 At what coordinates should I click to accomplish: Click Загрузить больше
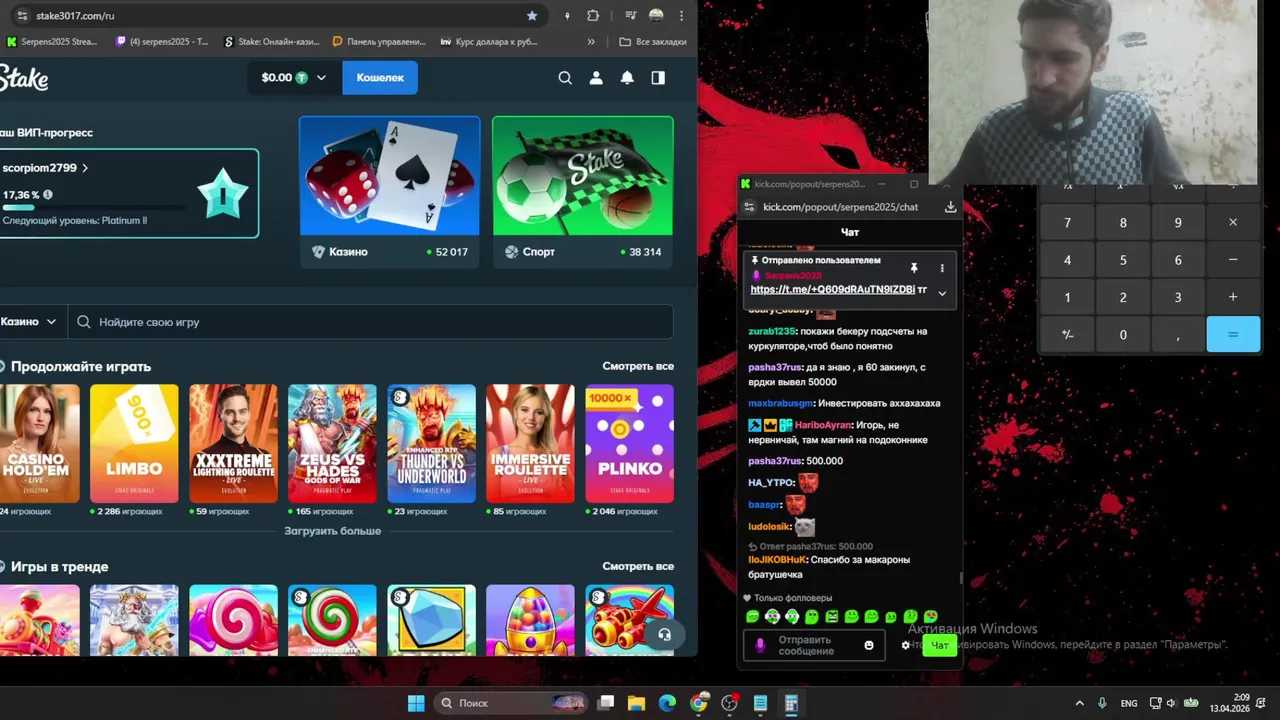click(332, 531)
